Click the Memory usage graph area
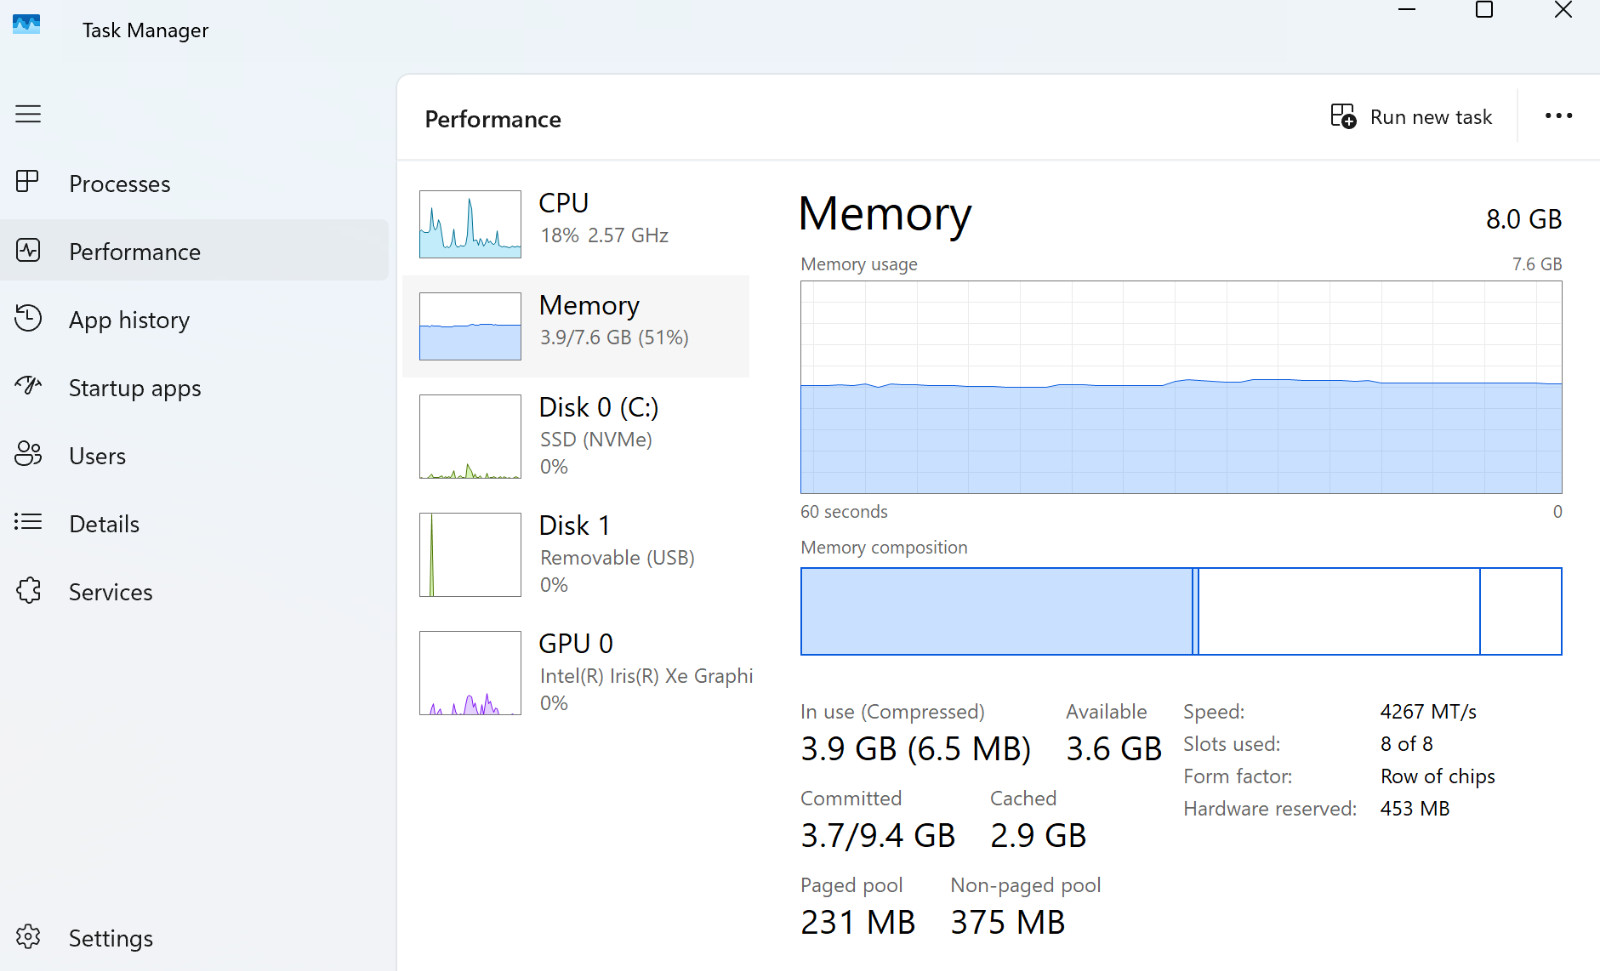 pos(1181,387)
